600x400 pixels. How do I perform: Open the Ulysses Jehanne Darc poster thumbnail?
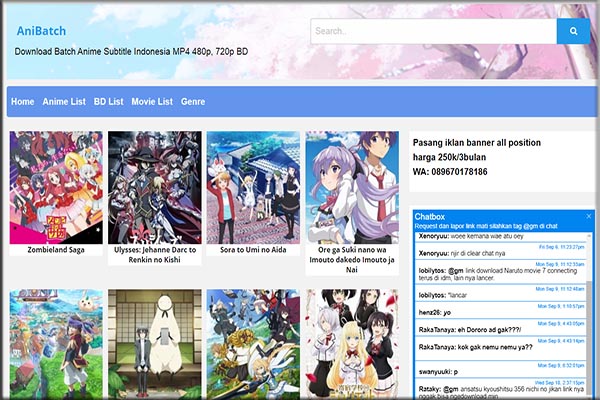(x=155, y=188)
